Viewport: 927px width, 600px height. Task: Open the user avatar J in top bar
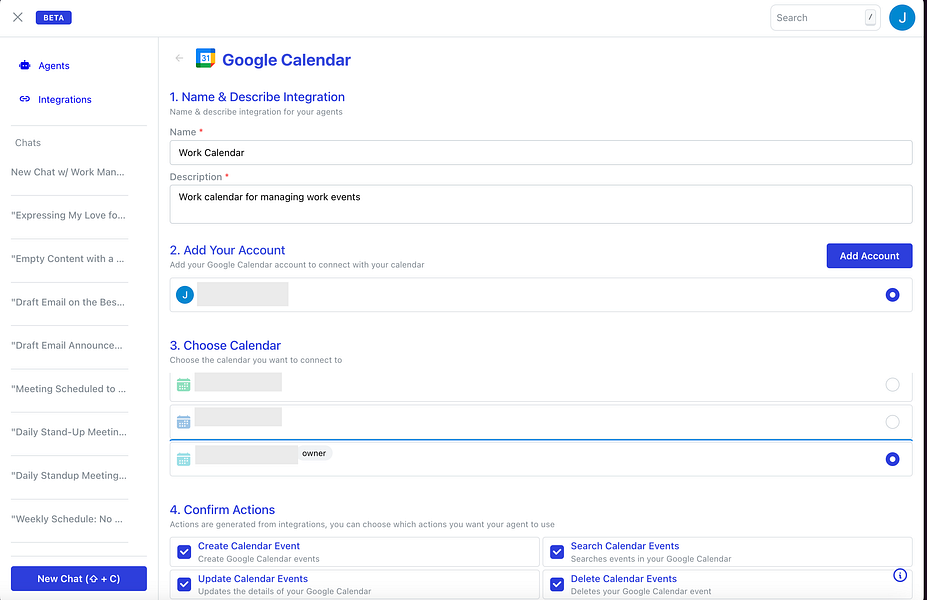tap(902, 18)
